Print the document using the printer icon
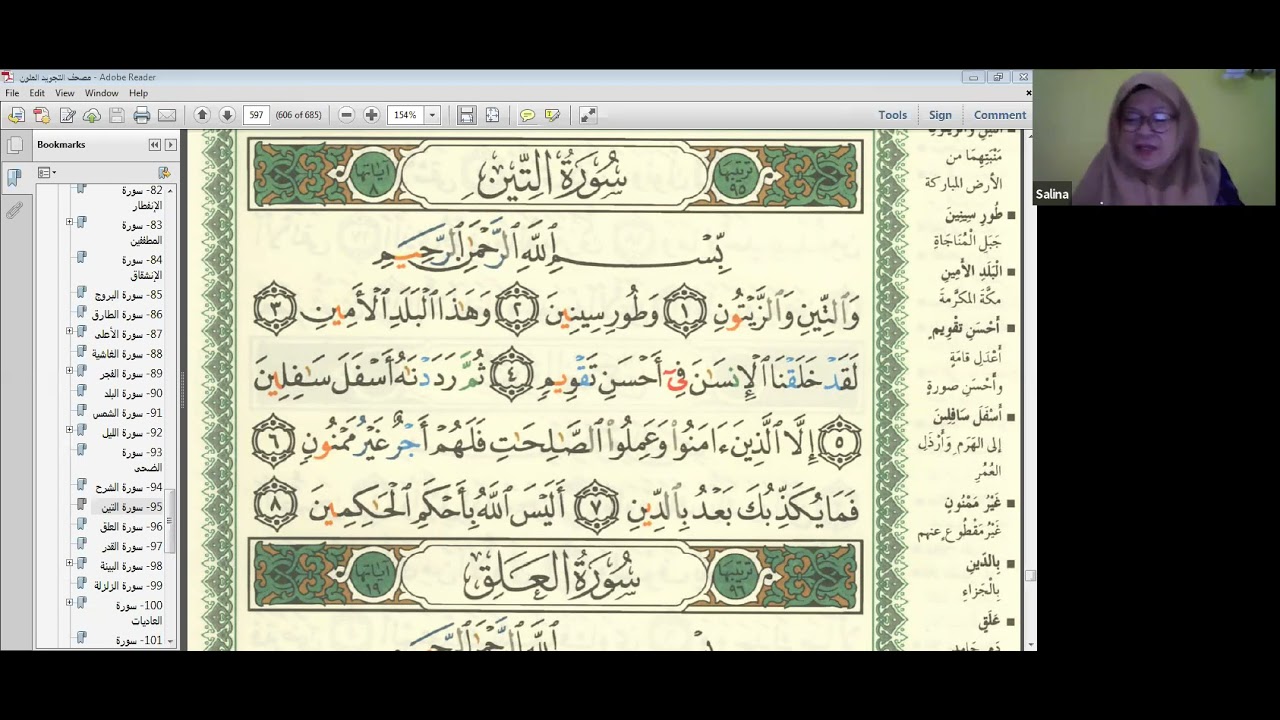The image size is (1280, 720). 142,116
